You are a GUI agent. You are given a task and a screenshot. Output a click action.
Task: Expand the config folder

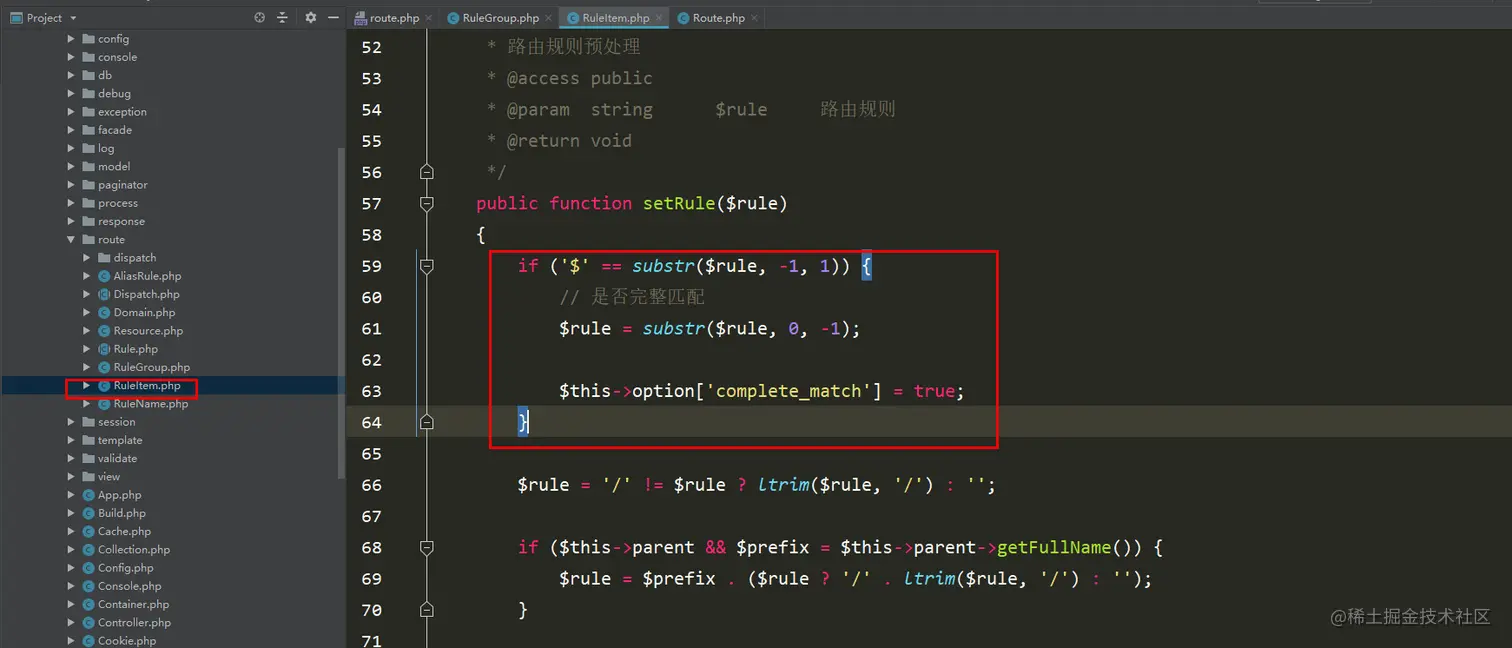(71, 39)
